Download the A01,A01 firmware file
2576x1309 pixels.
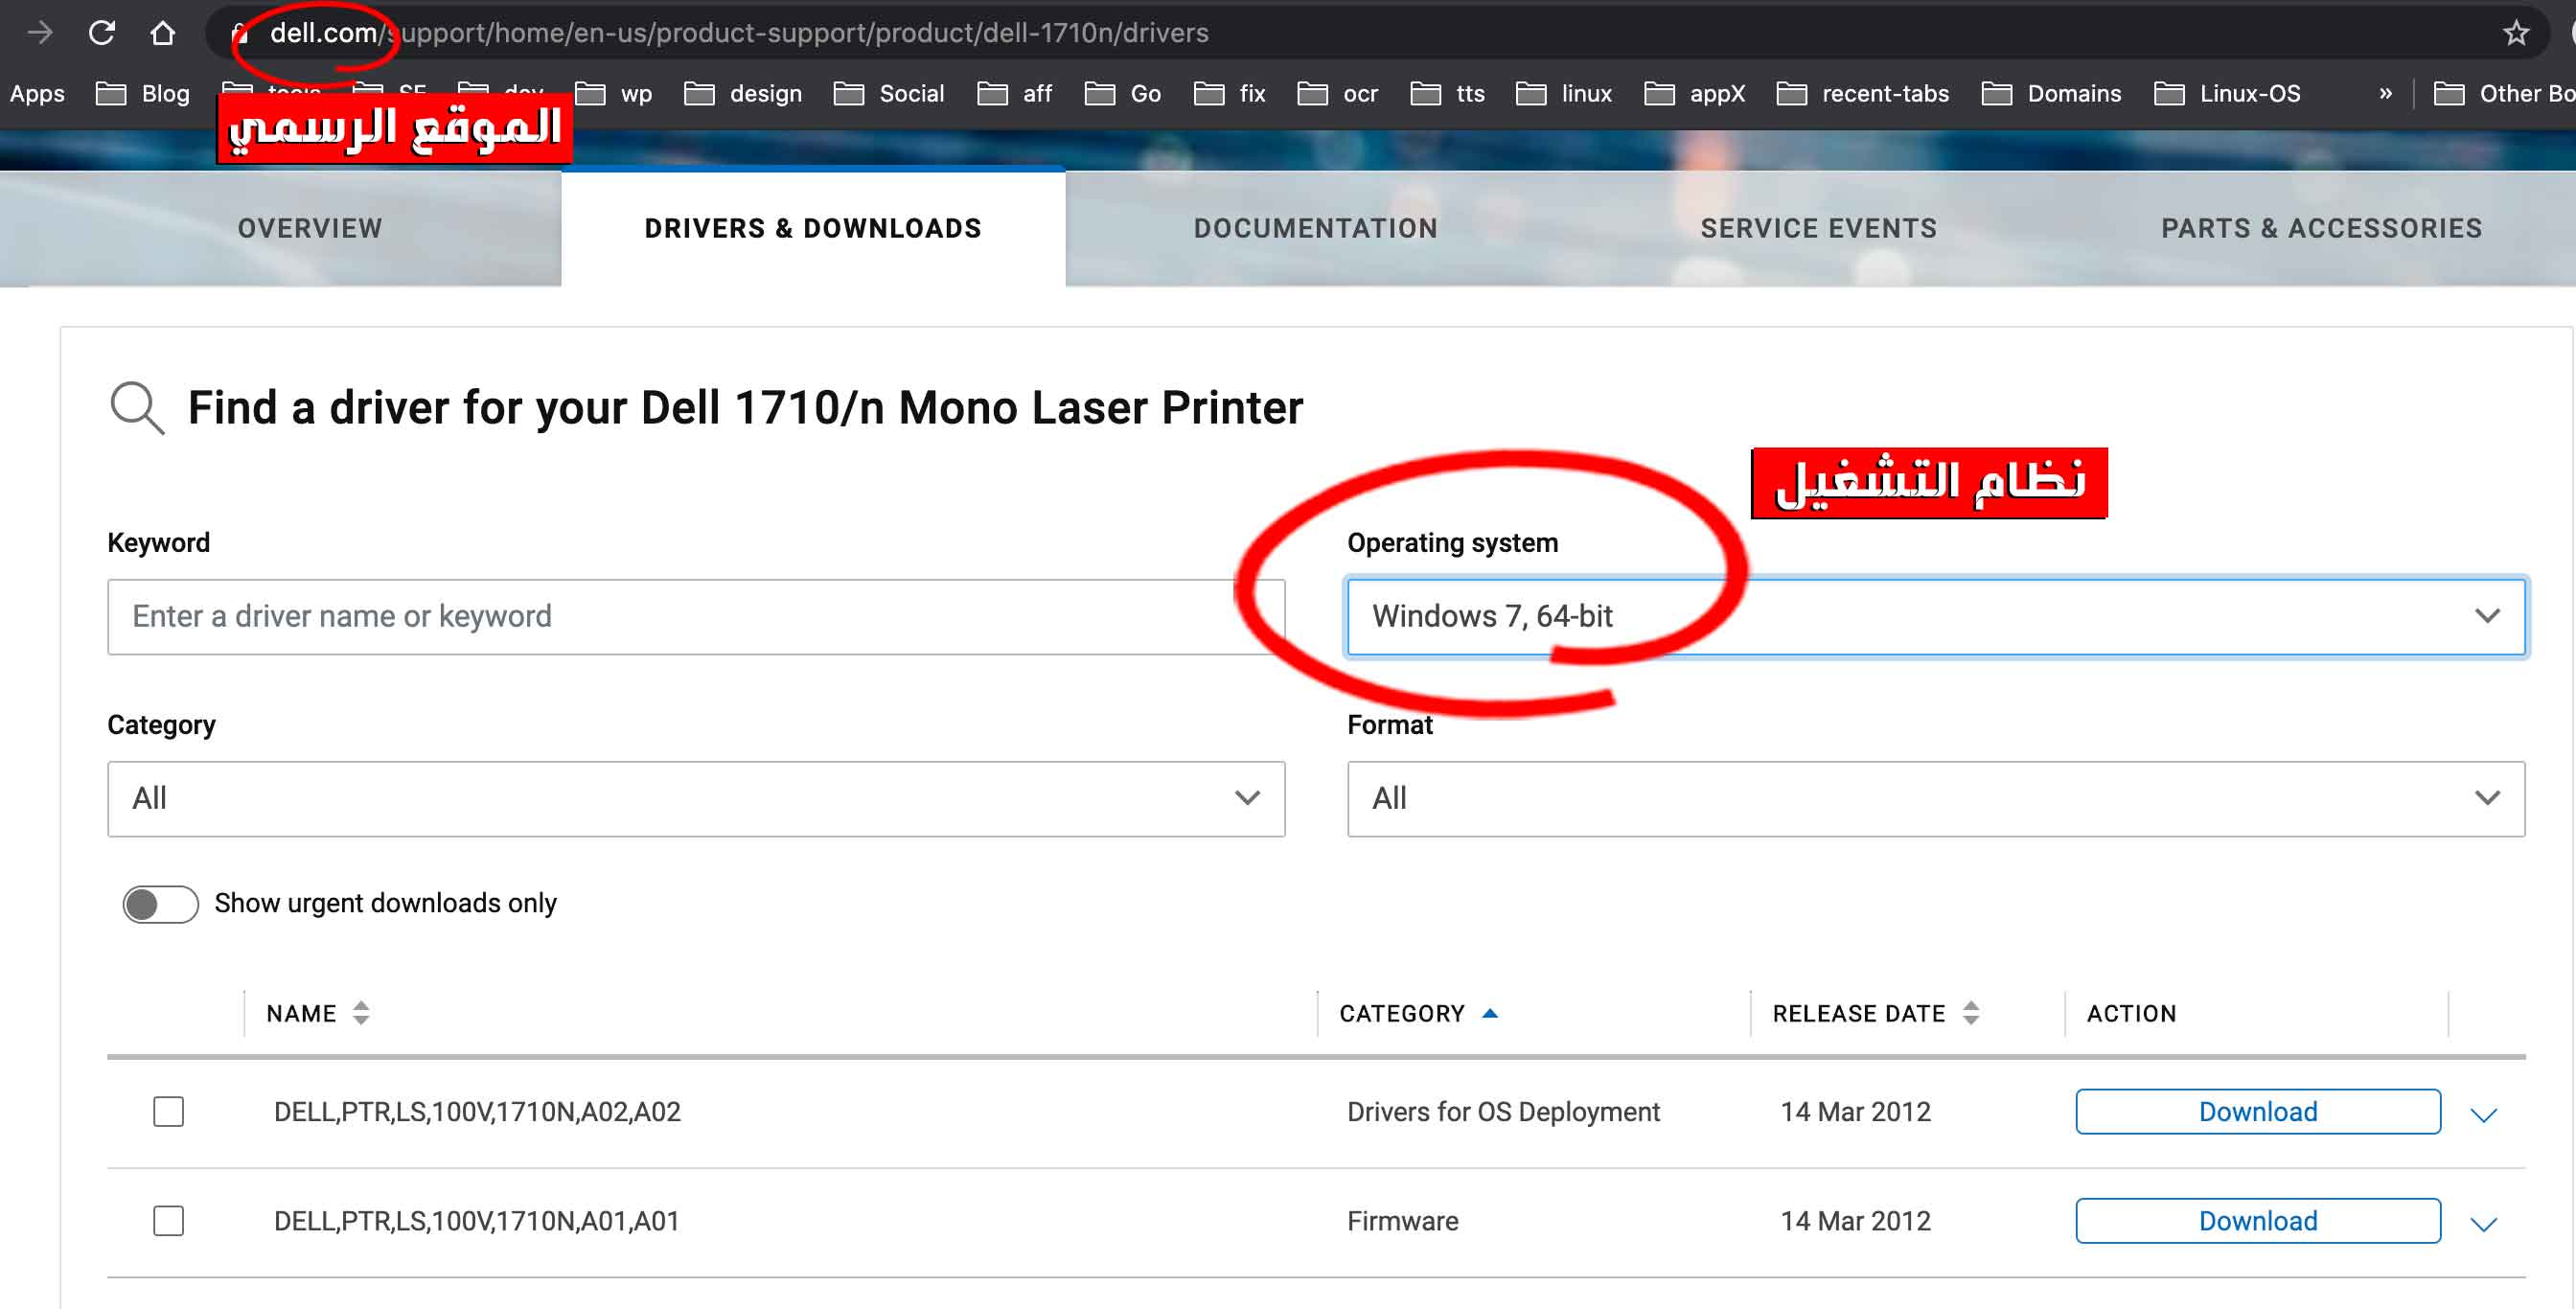[x=2258, y=1220]
